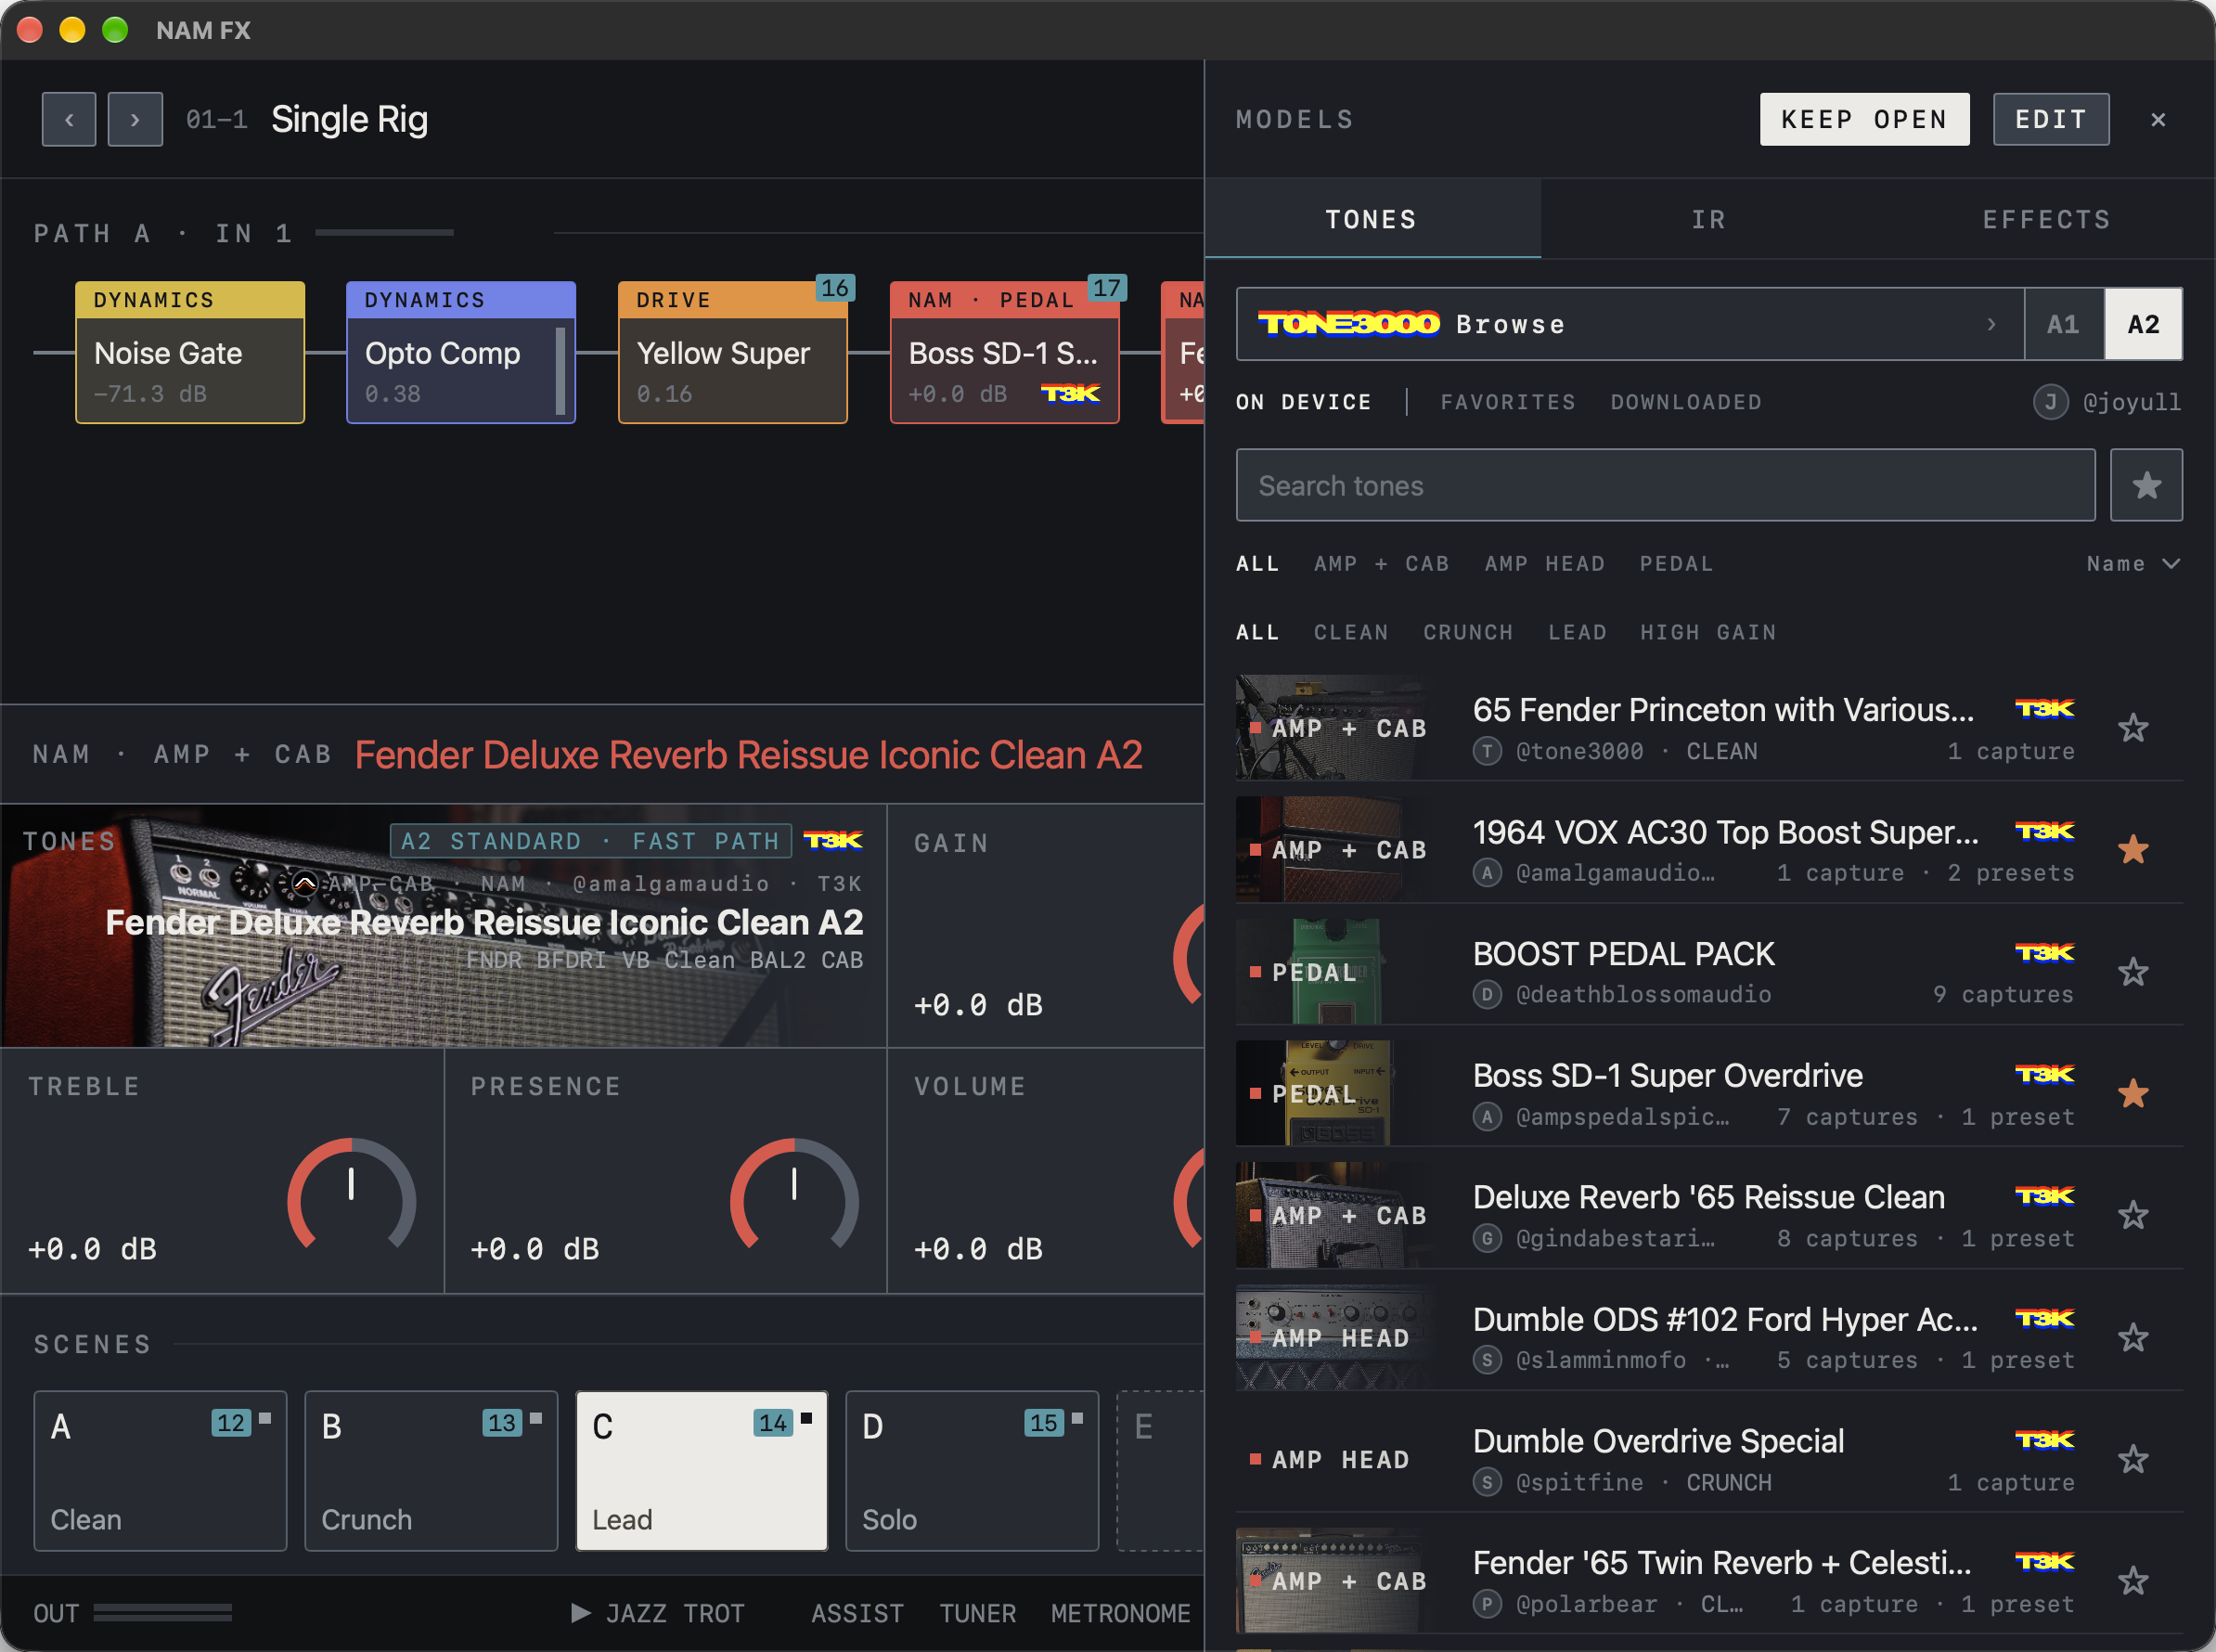Activate scene B Crunch

(x=431, y=1470)
